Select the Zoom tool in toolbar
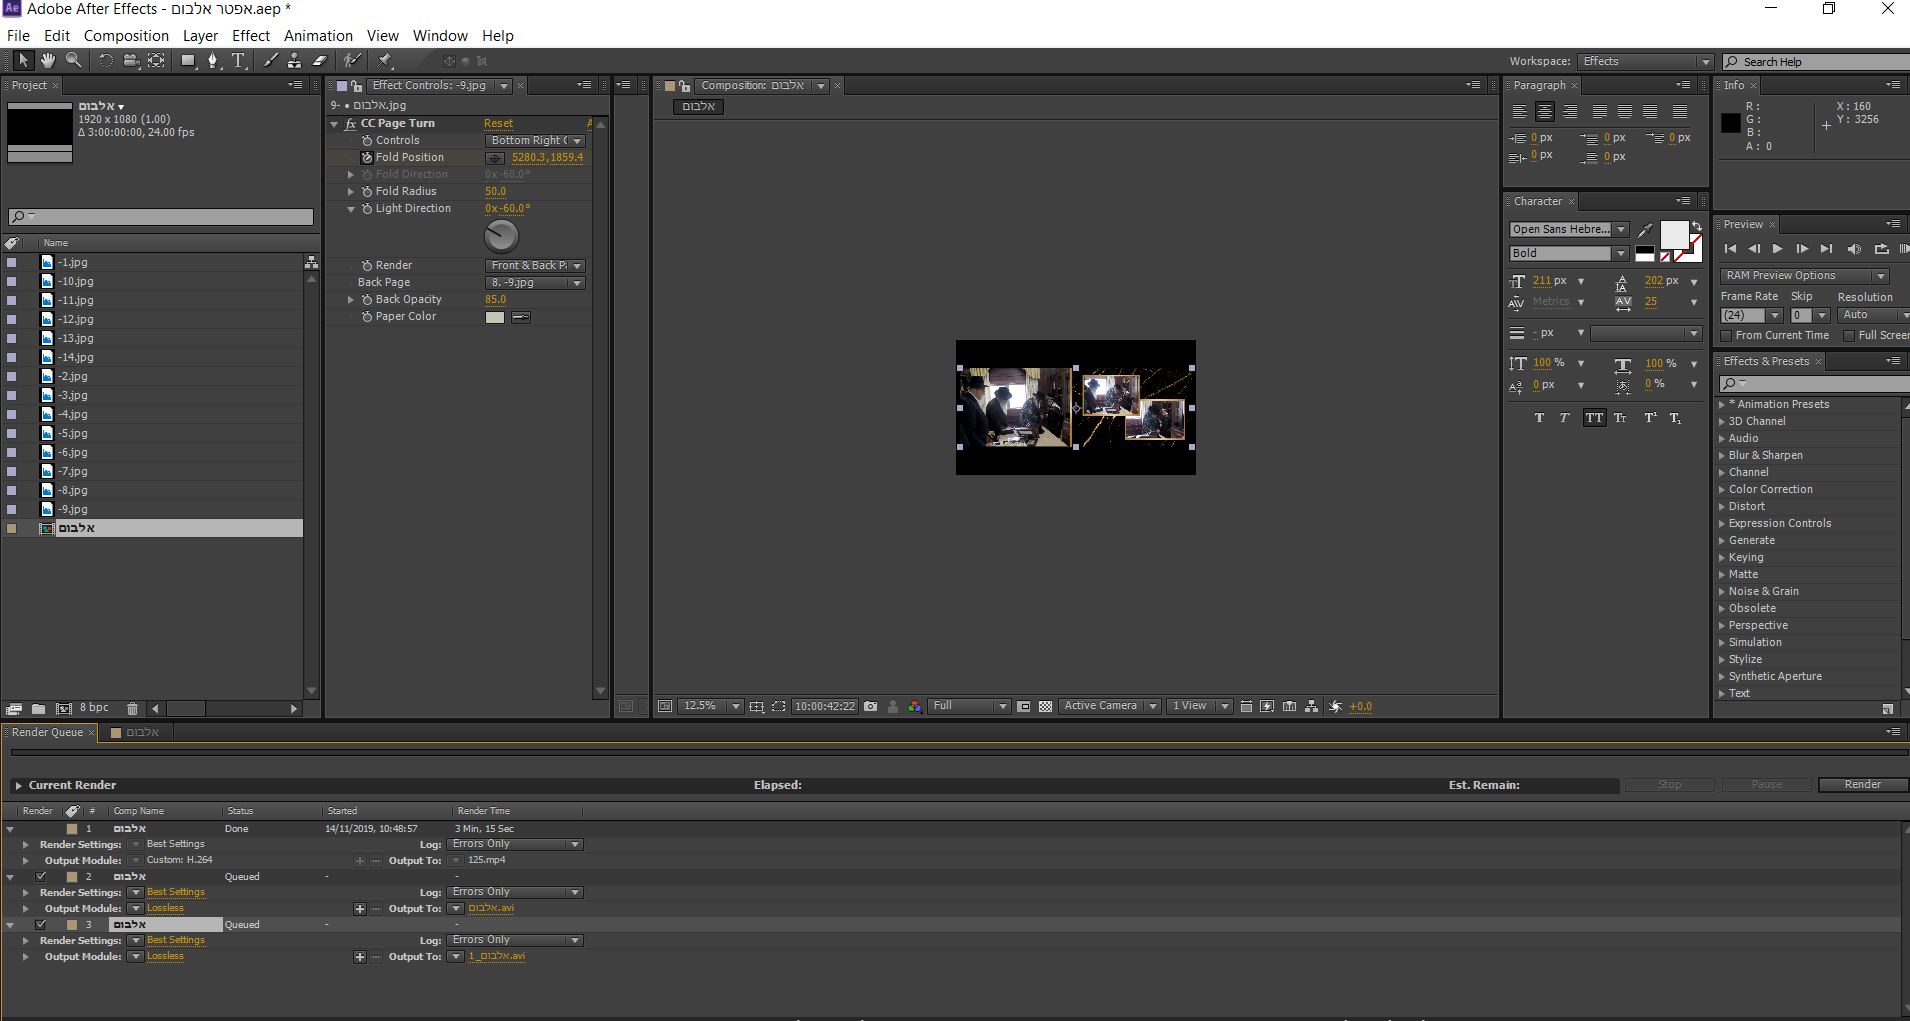1910x1021 pixels. pos(73,61)
